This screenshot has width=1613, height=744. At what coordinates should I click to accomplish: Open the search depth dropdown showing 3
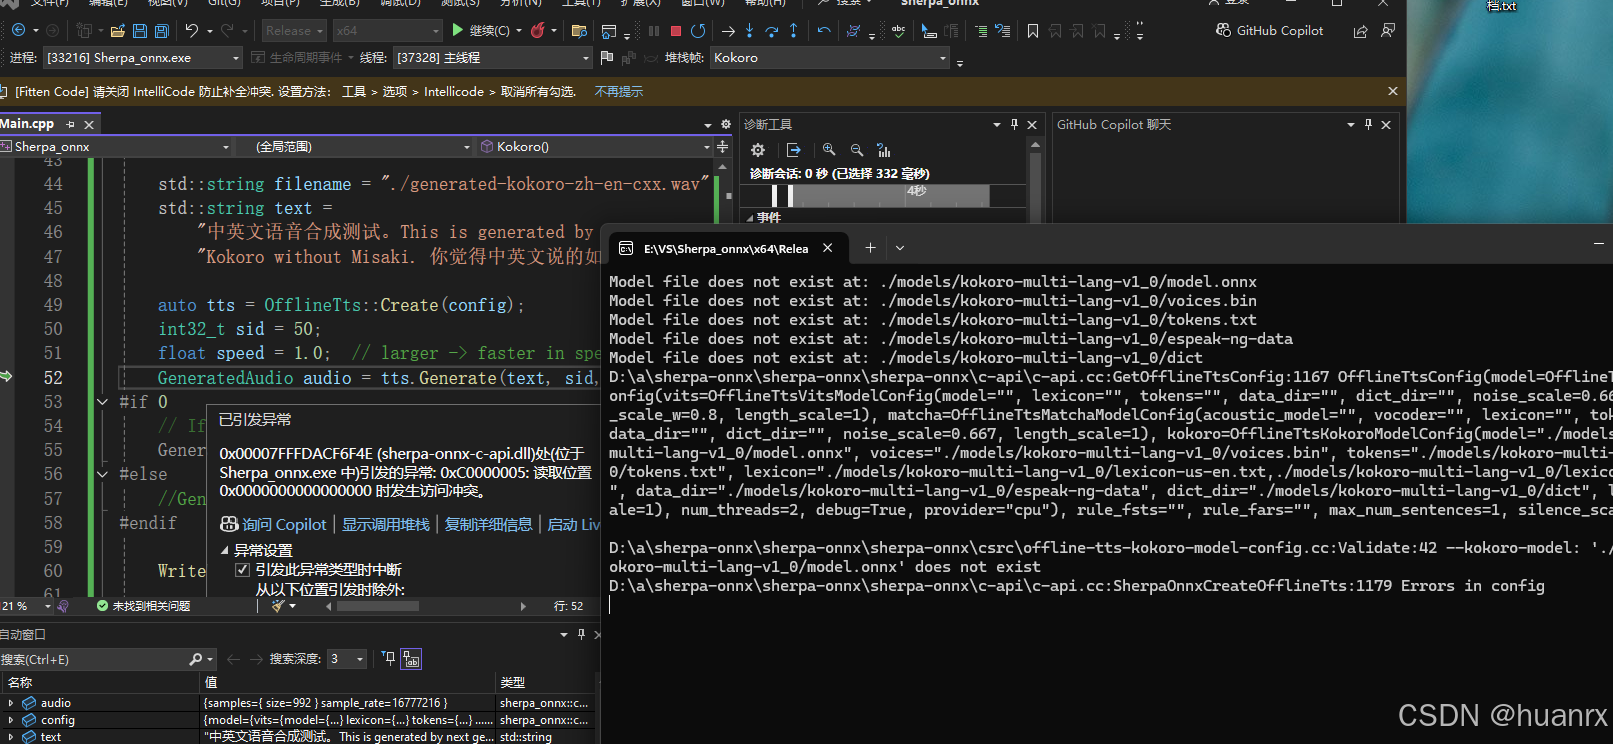pos(347,659)
